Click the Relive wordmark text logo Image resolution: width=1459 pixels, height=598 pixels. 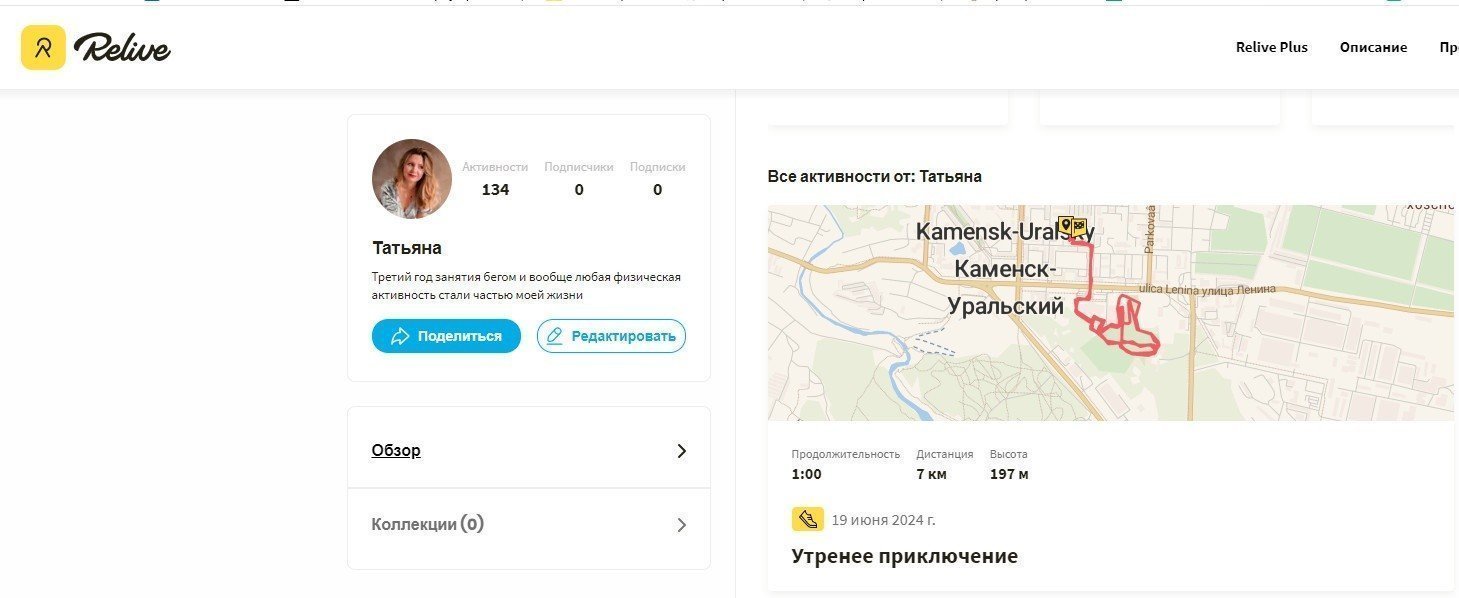point(122,47)
